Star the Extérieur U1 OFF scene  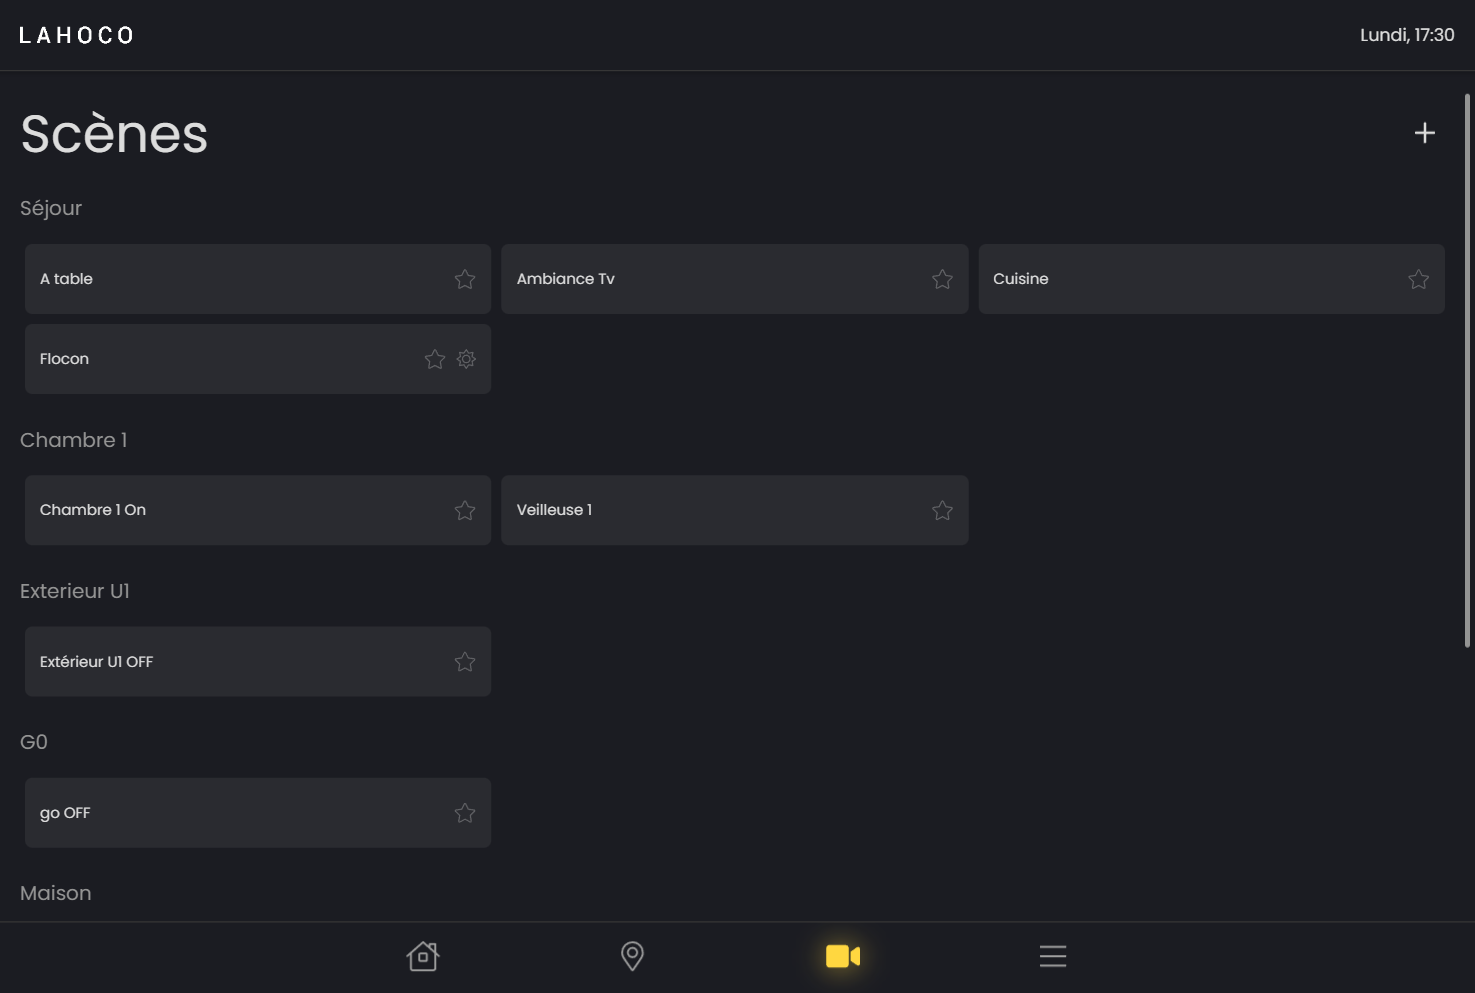point(465,662)
